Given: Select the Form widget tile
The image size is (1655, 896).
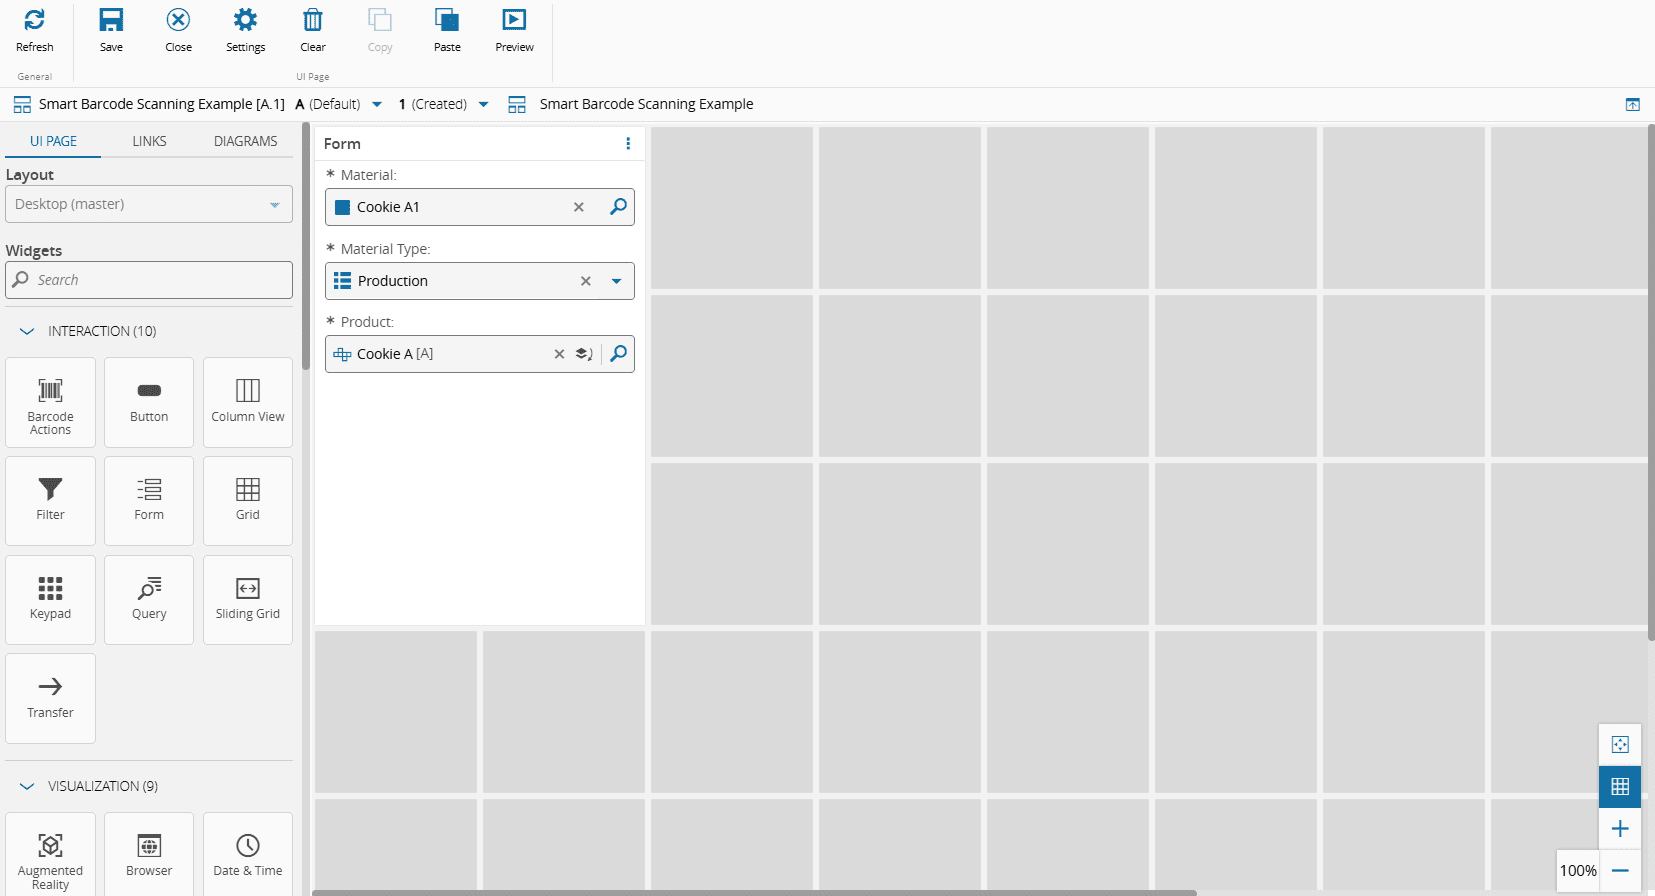Looking at the screenshot, I should pyautogui.click(x=149, y=501).
